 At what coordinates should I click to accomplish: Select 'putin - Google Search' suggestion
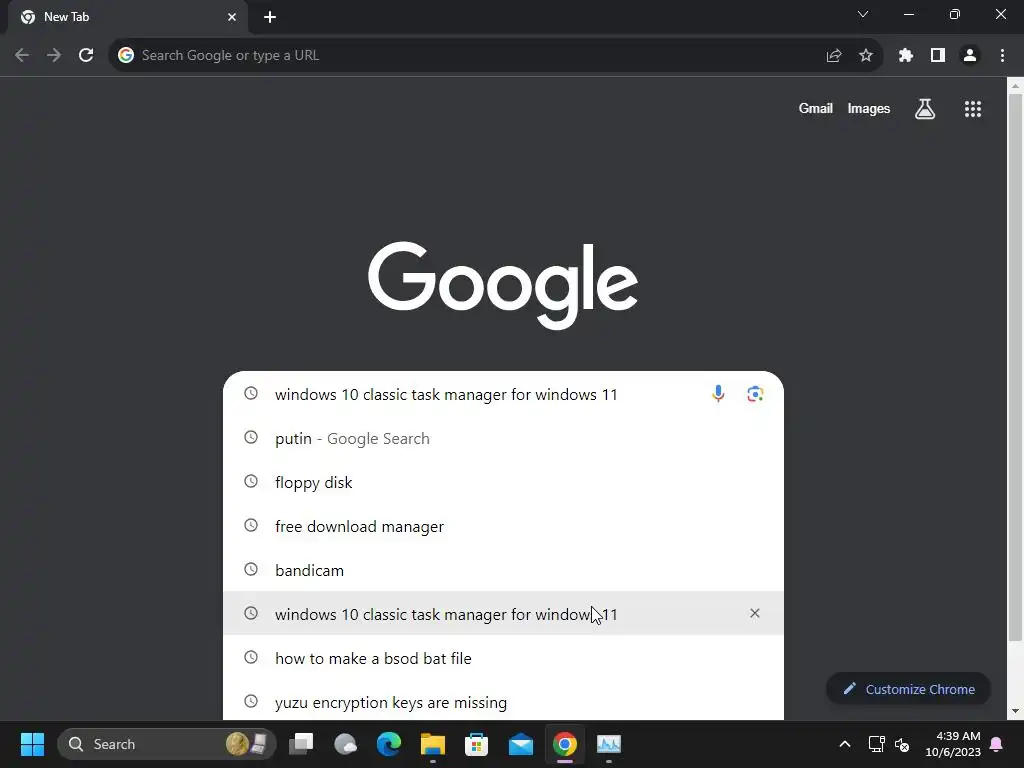pos(503,438)
